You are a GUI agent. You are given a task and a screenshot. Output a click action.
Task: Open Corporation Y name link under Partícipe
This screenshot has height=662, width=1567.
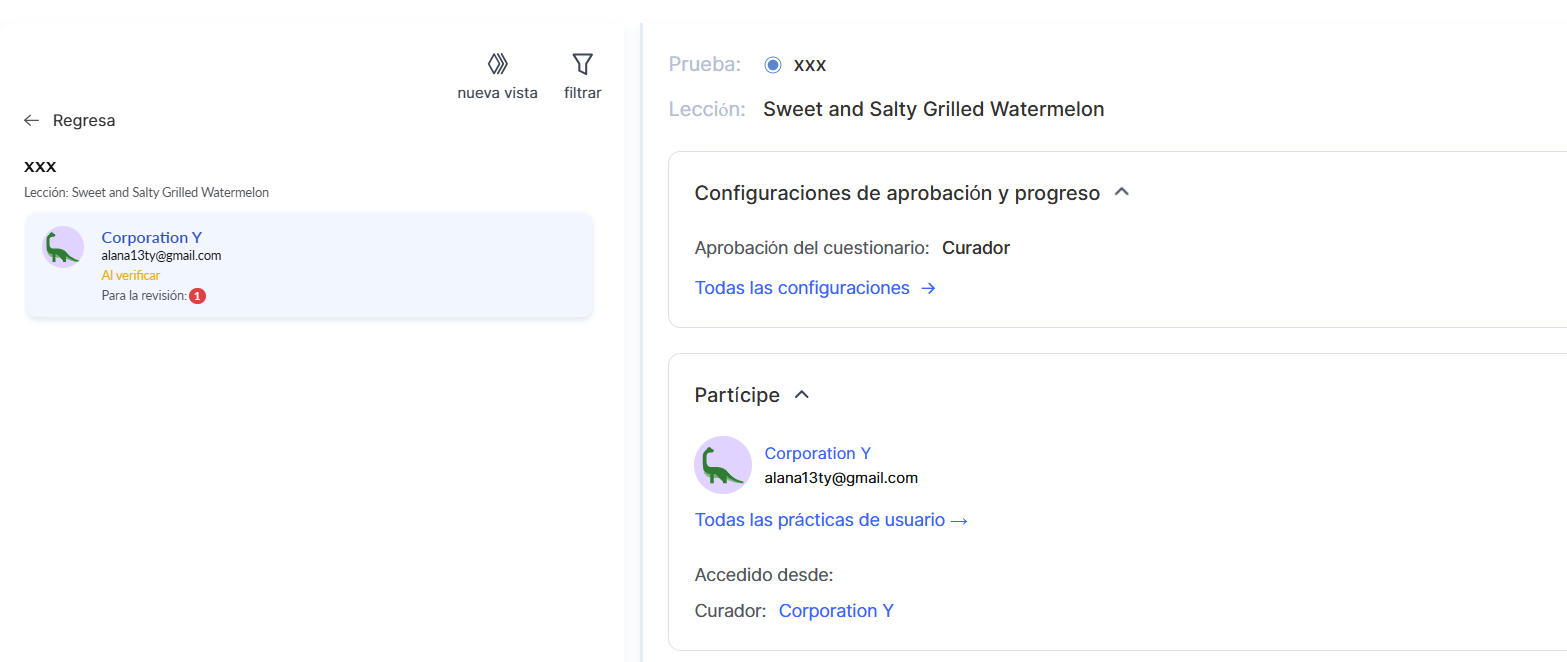[x=818, y=453]
